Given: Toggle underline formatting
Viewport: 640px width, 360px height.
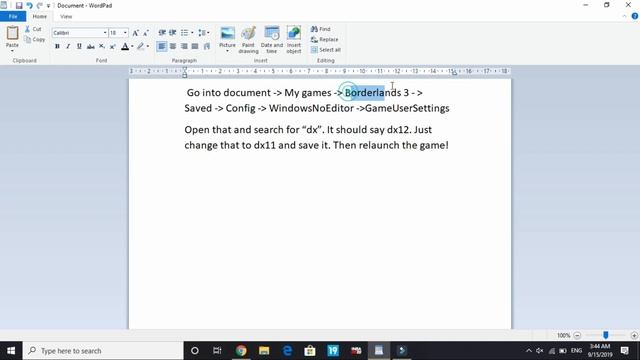Looking at the screenshot, I should coord(79,46).
